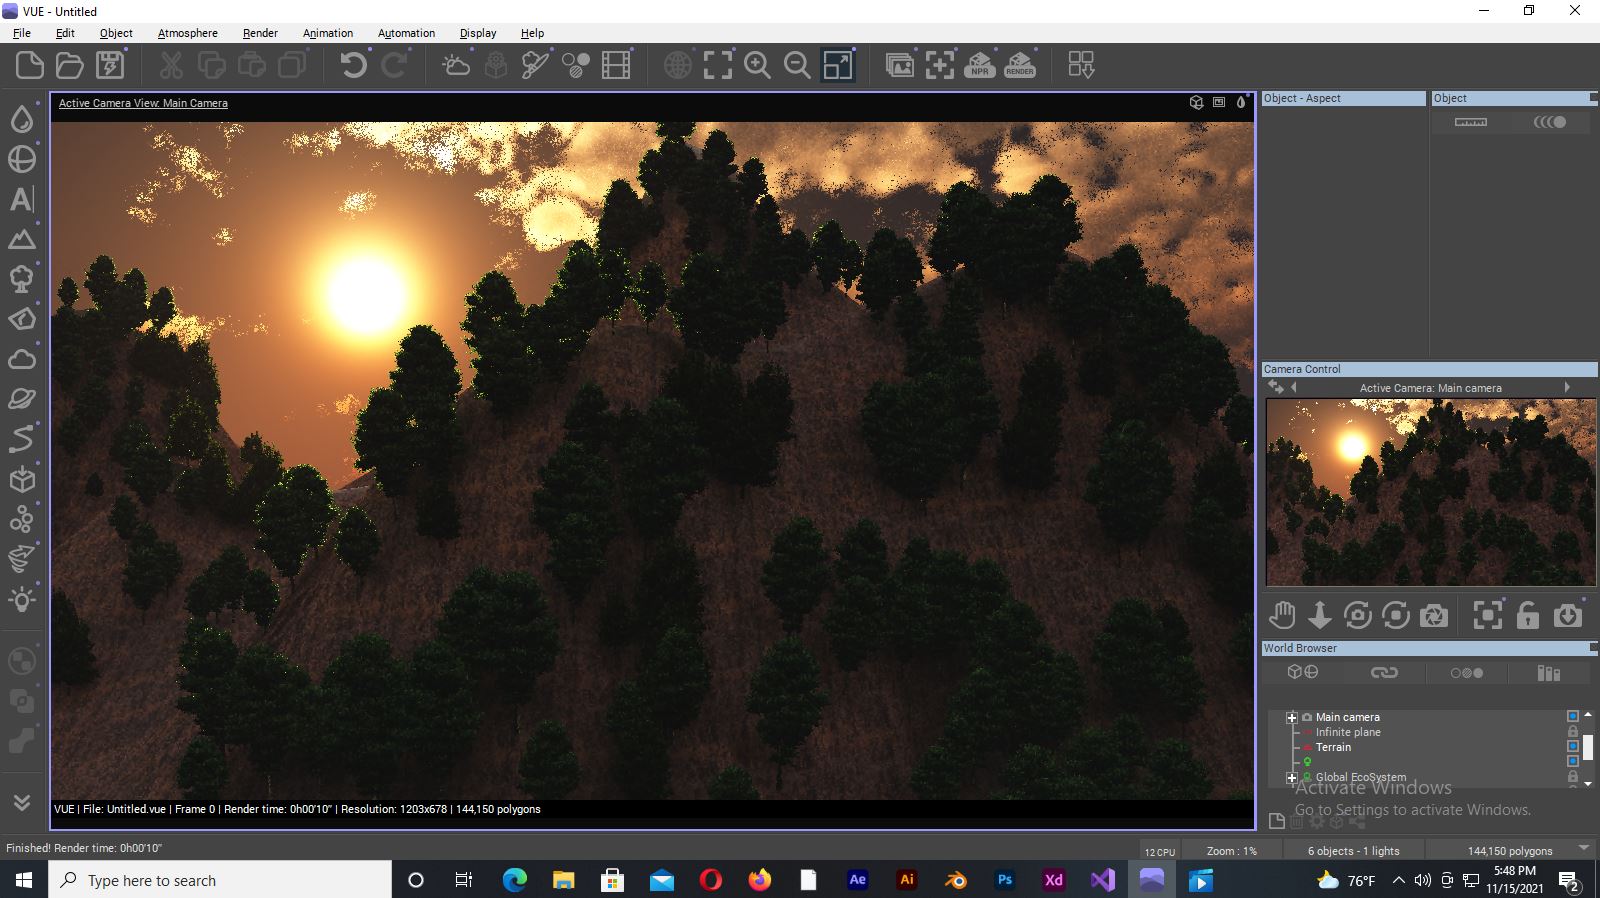
Task: Click the rotate camera icon
Action: 1358,615
